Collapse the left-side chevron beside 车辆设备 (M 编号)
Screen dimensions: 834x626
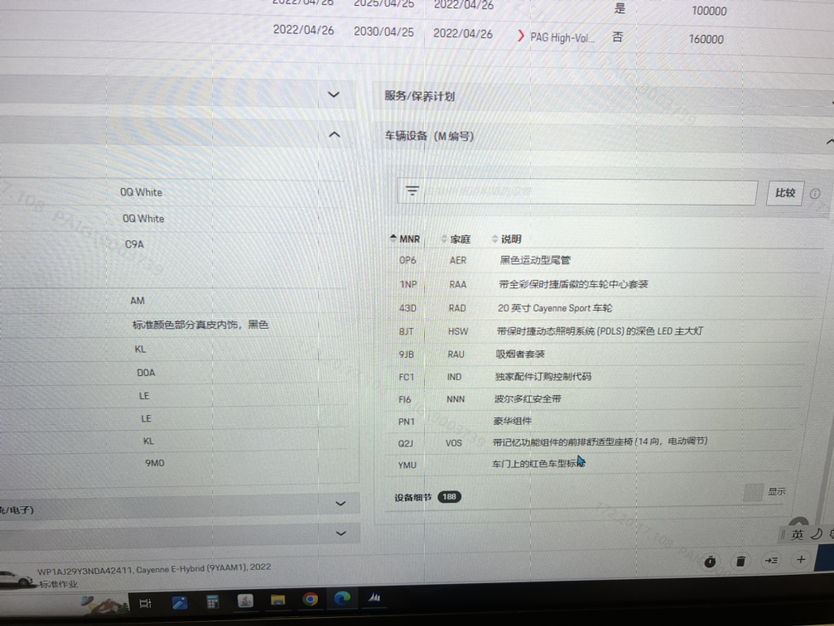(334, 135)
